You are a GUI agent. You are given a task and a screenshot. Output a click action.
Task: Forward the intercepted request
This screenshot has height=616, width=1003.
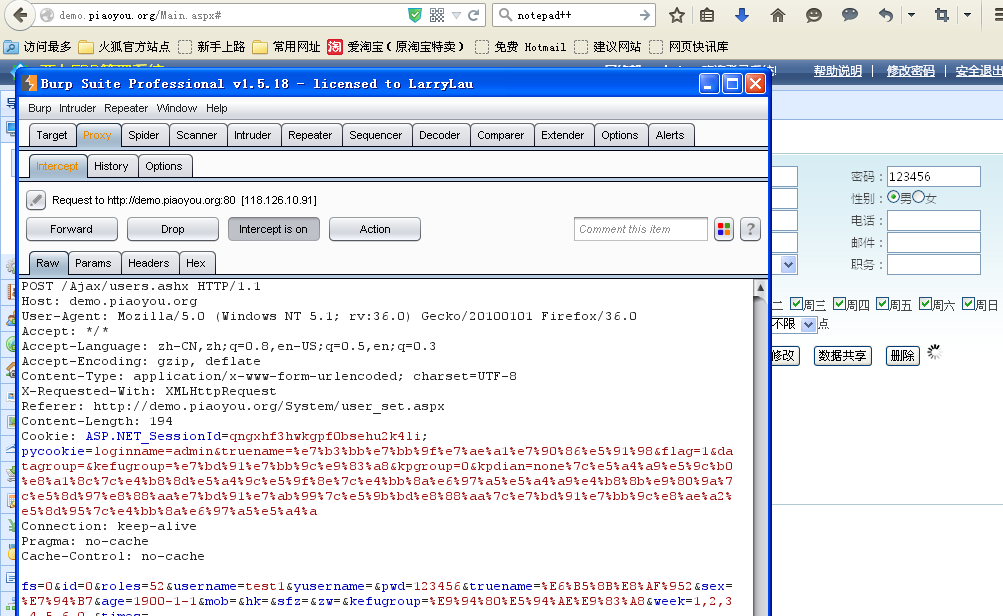72,229
